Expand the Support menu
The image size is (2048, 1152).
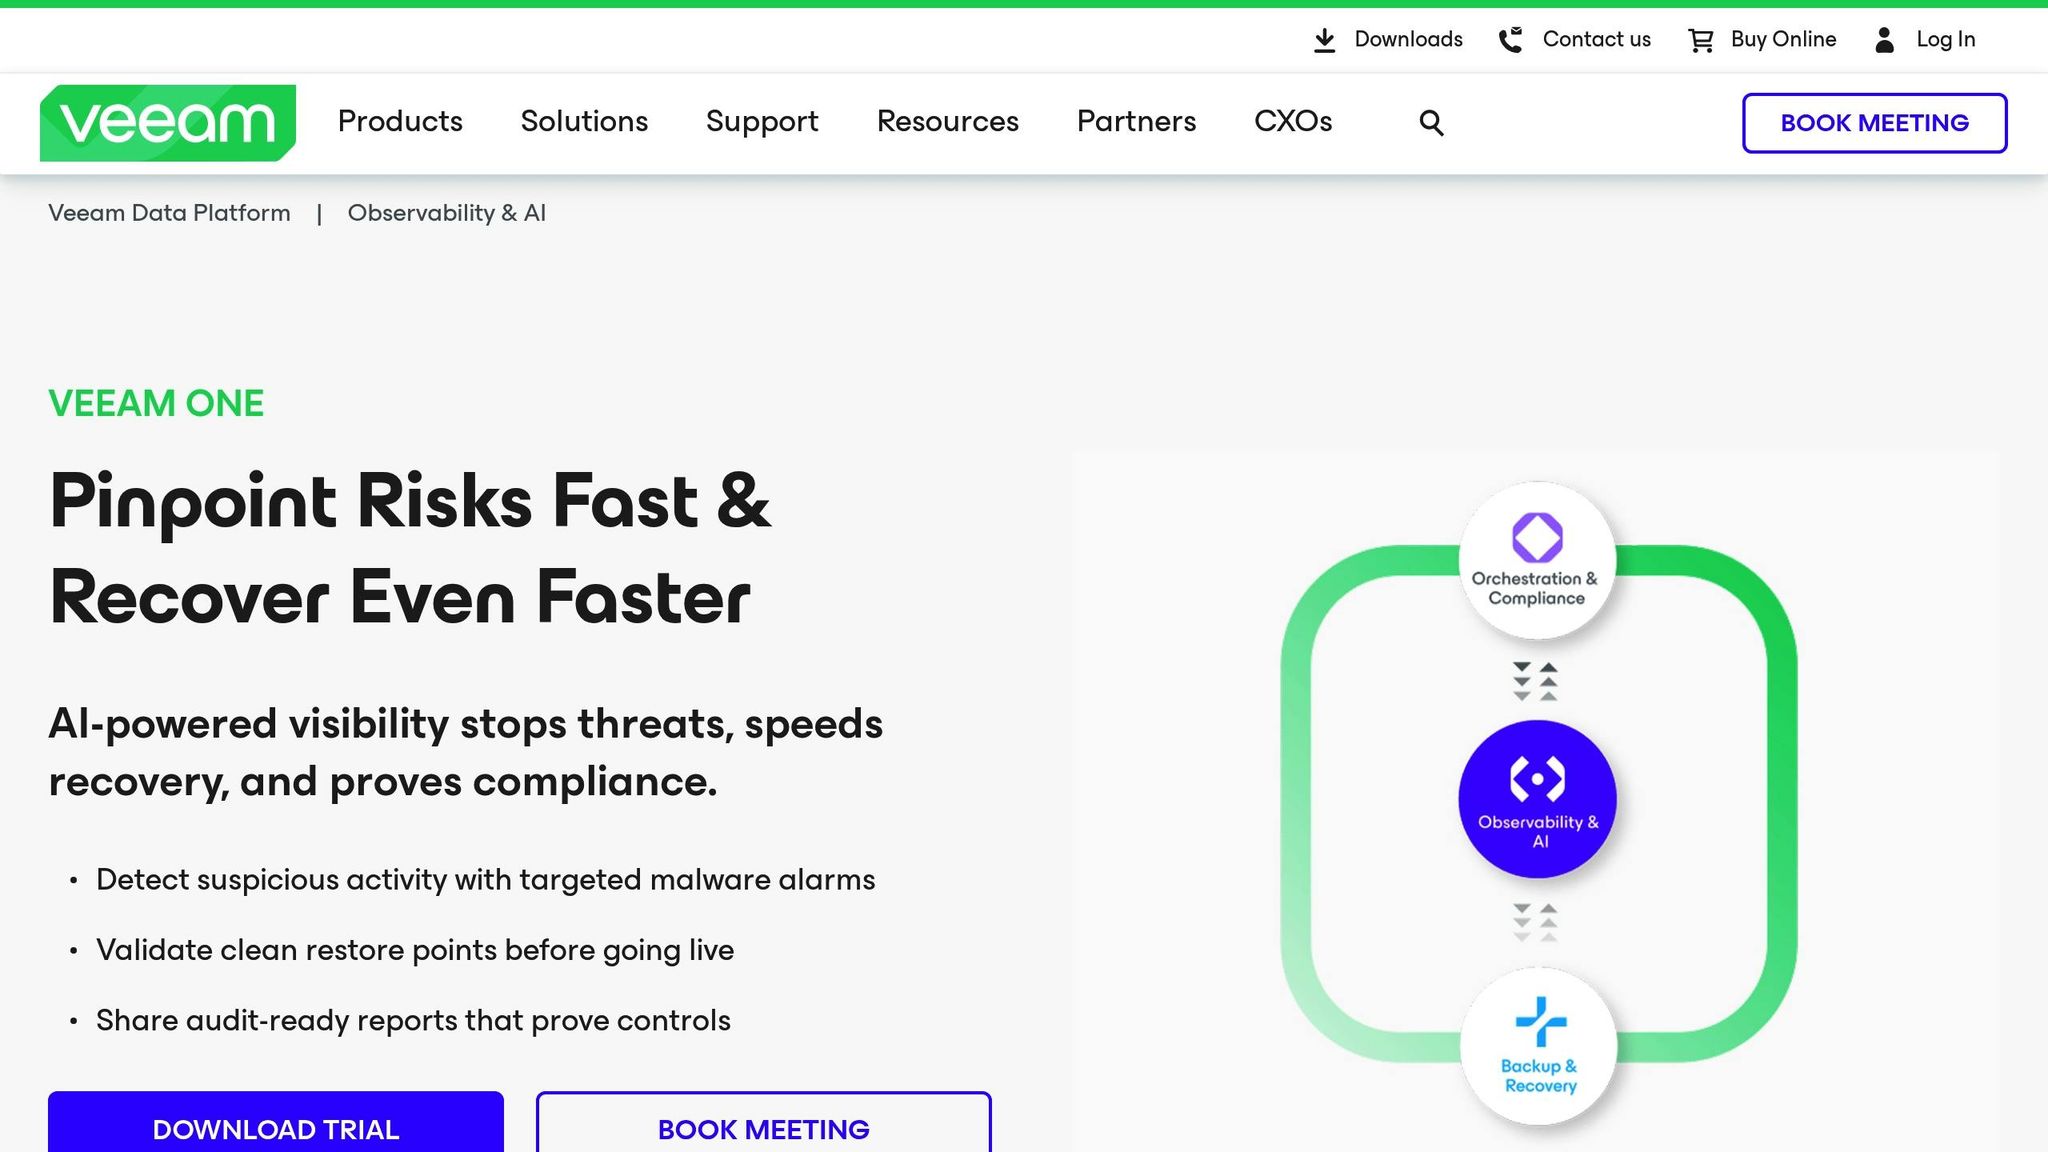(762, 122)
